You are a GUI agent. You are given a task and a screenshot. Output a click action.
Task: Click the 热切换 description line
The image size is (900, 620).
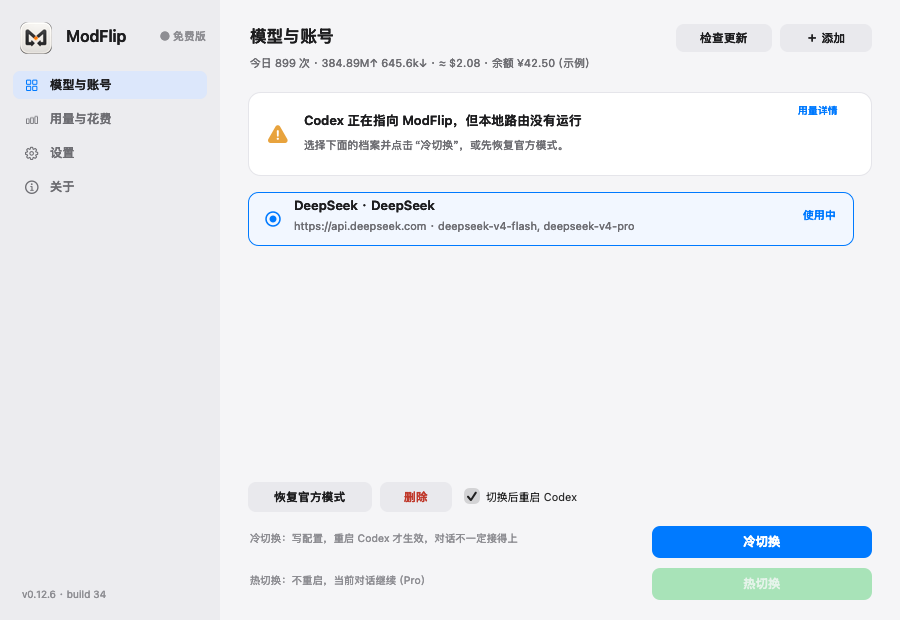tap(337, 580)
